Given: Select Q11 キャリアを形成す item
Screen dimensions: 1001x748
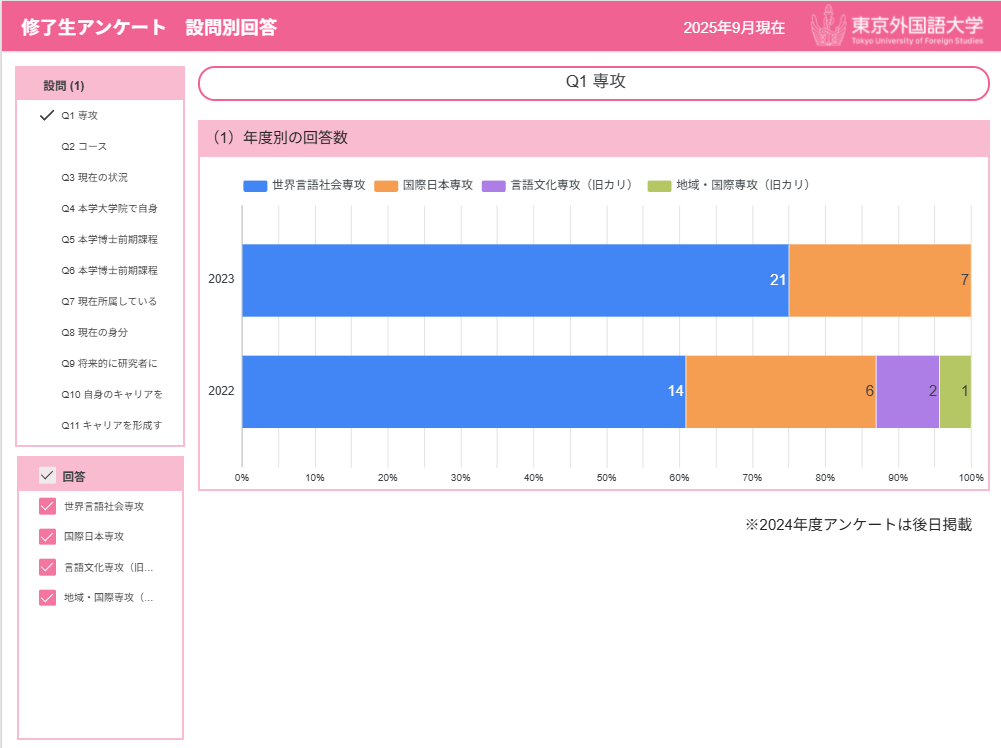Looking at the screenshot, I should pyautogui.click(x=110, y=425).
